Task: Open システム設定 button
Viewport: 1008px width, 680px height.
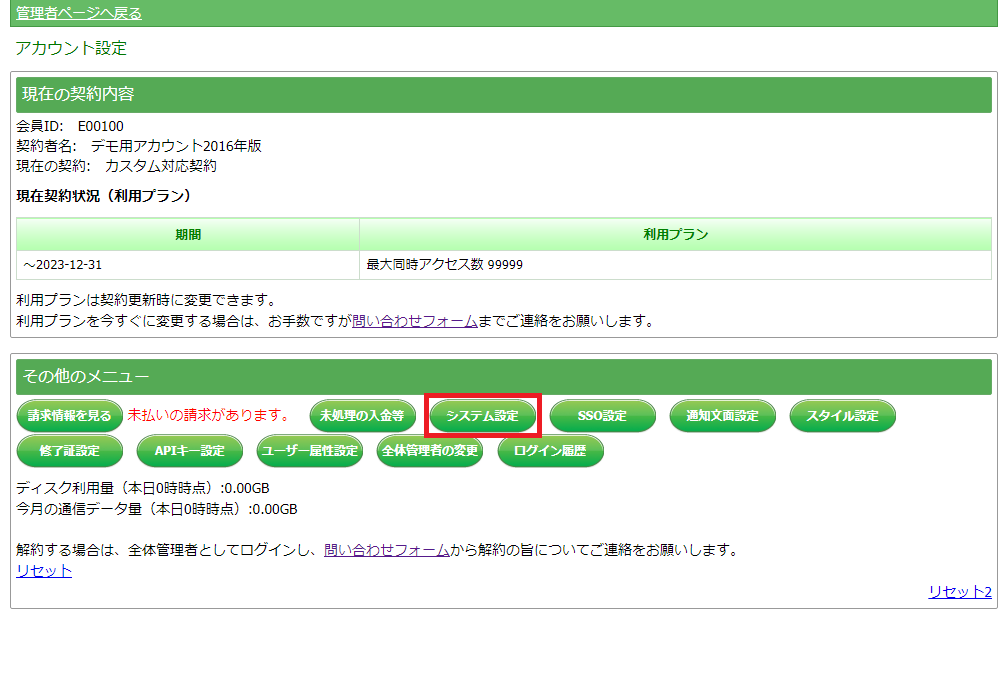Action: (482, 416)
